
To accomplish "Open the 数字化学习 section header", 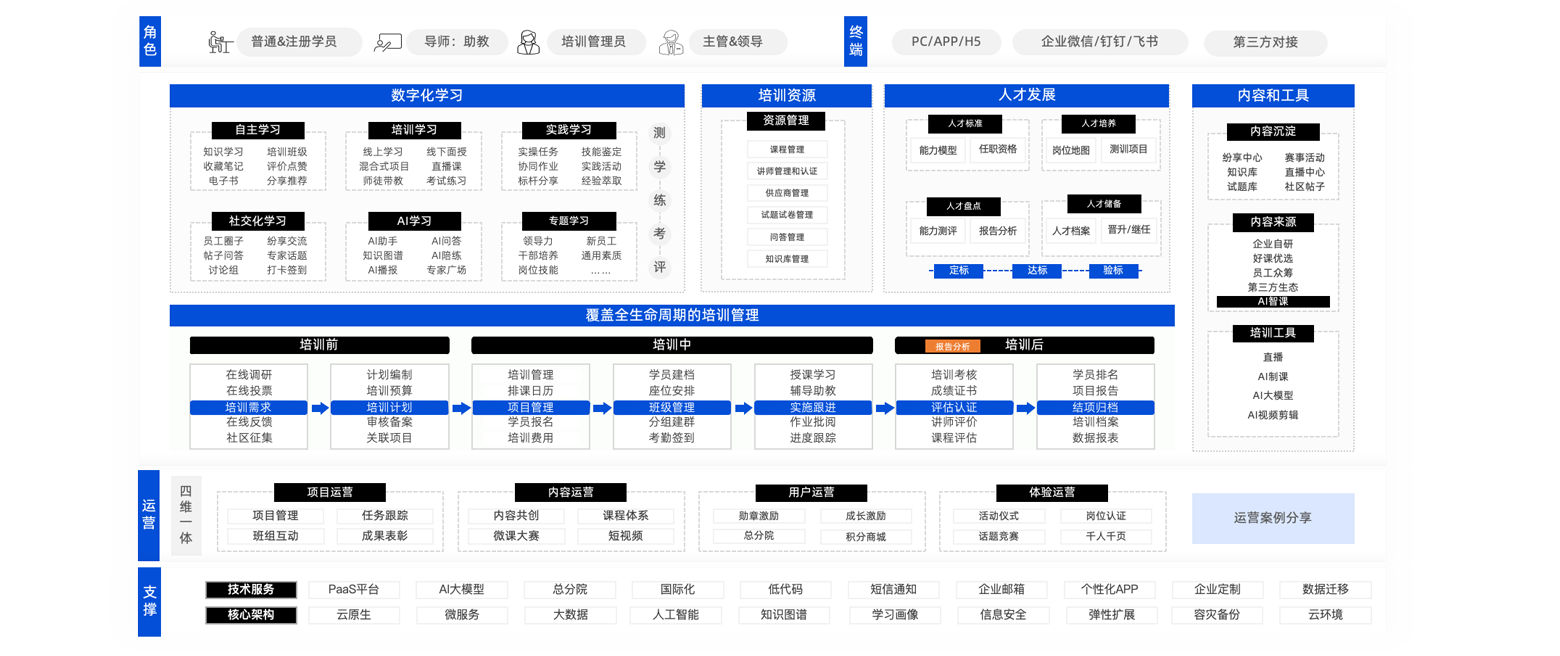I will coord(427,96).
